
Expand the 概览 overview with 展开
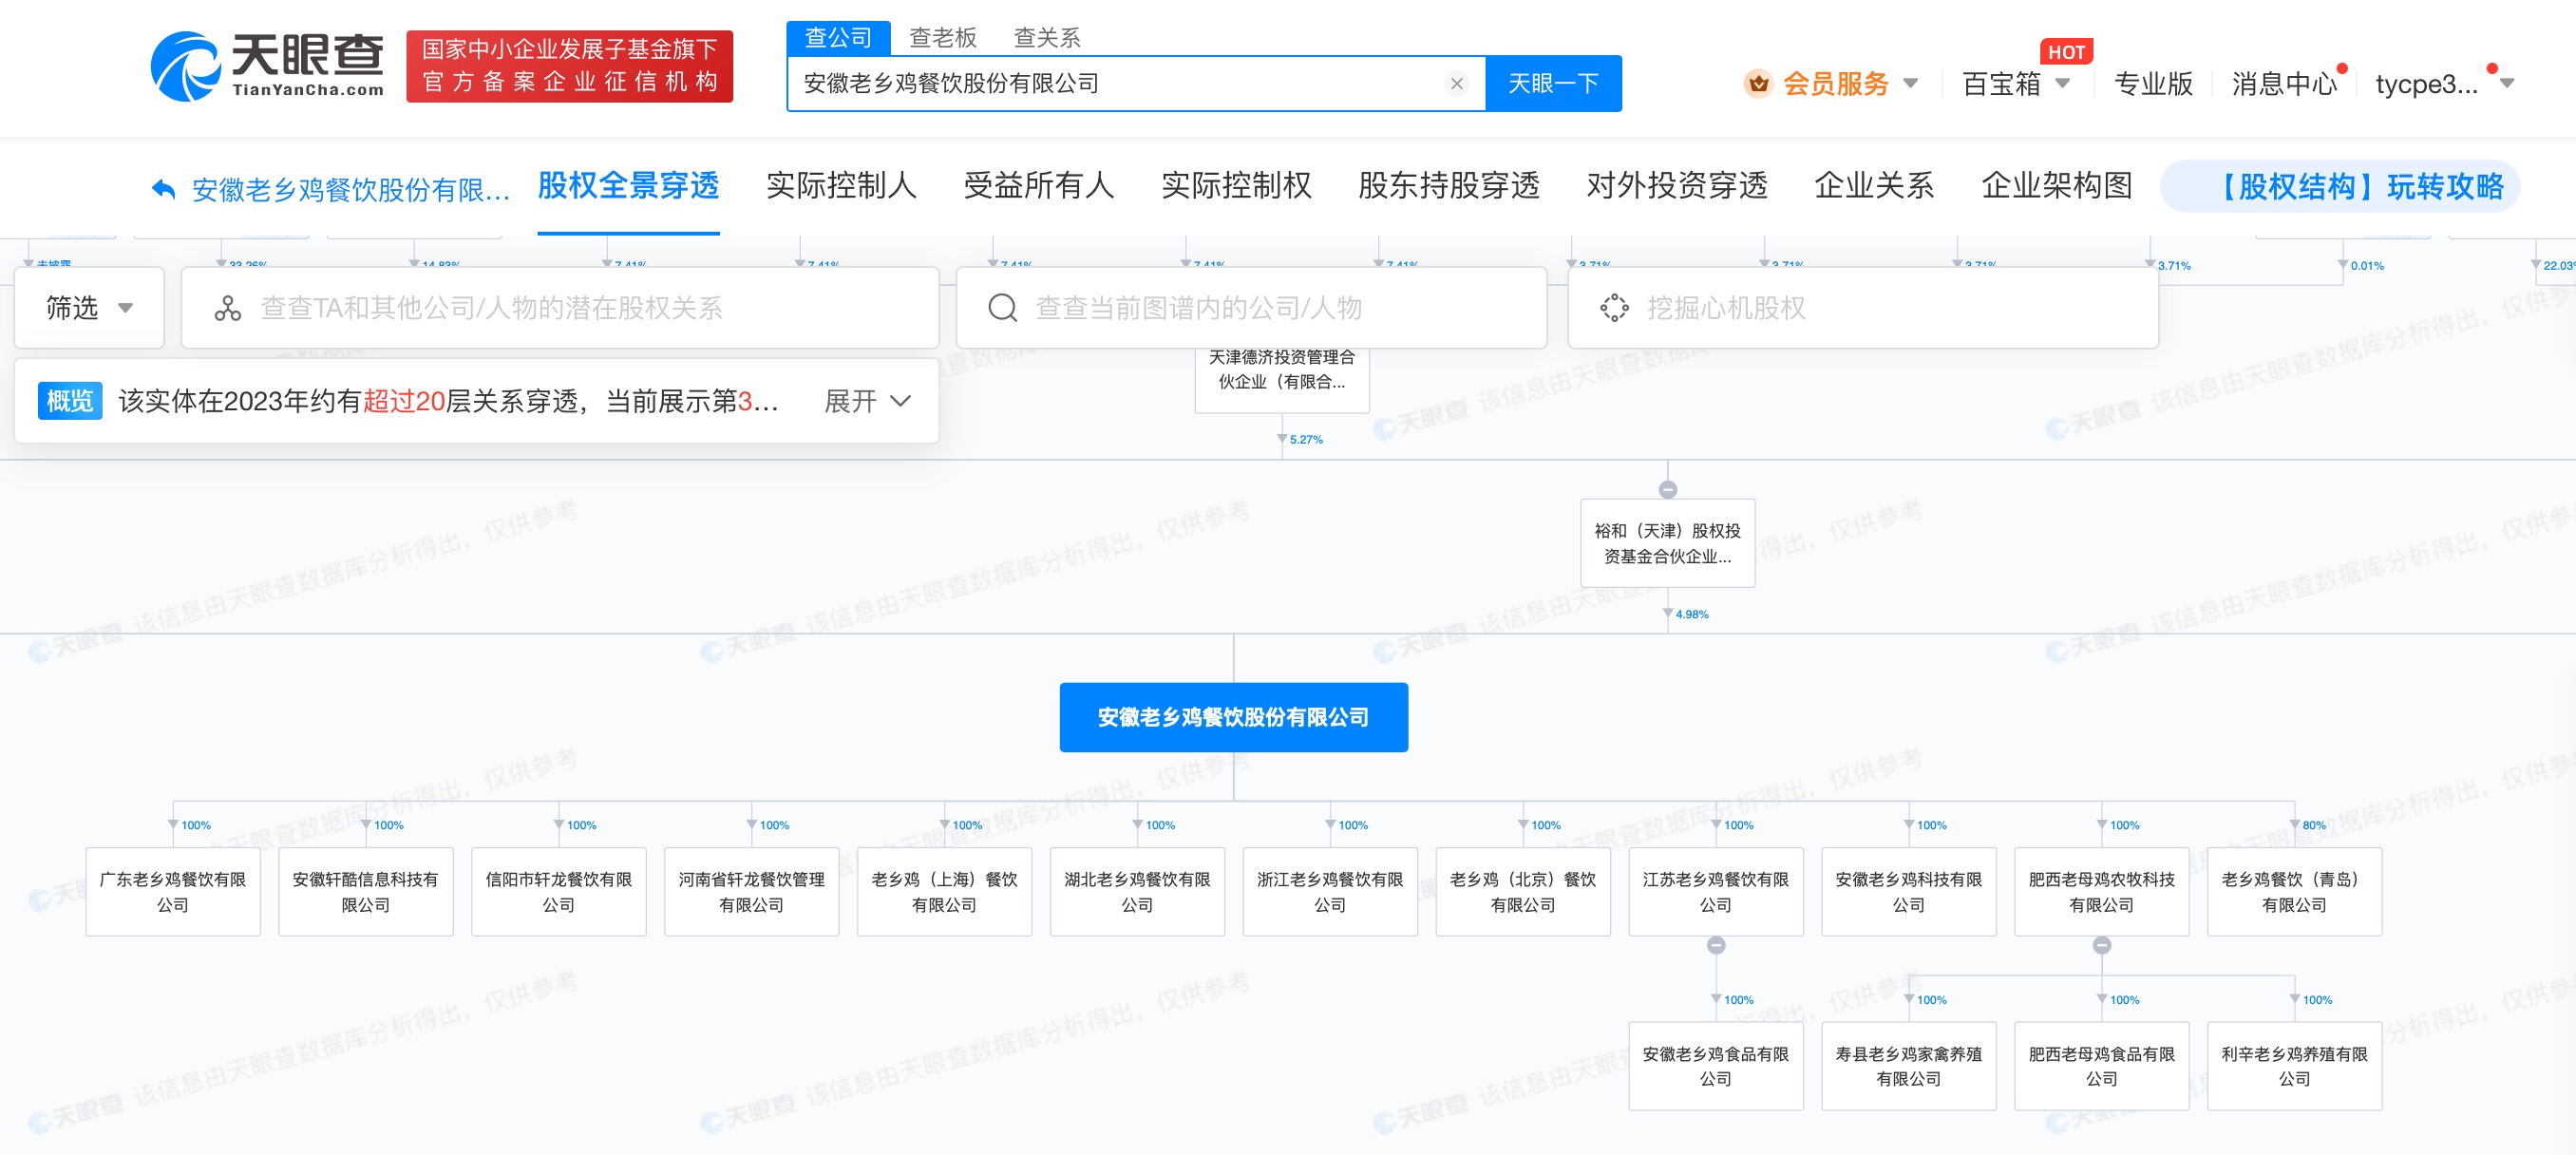pyautogui.click(x=867, y=402)
